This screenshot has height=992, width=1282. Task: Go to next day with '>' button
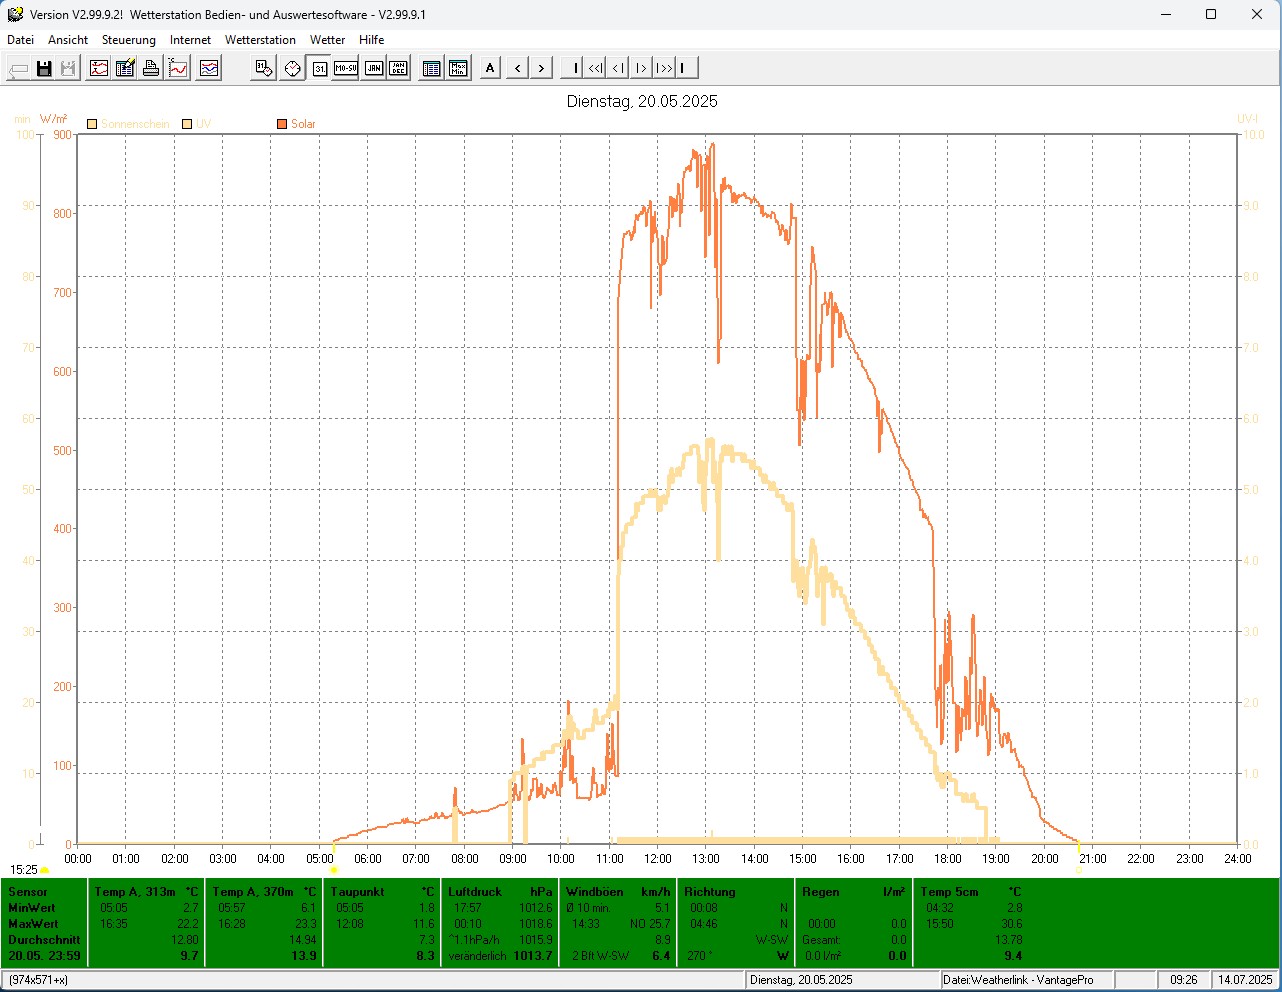541,68
